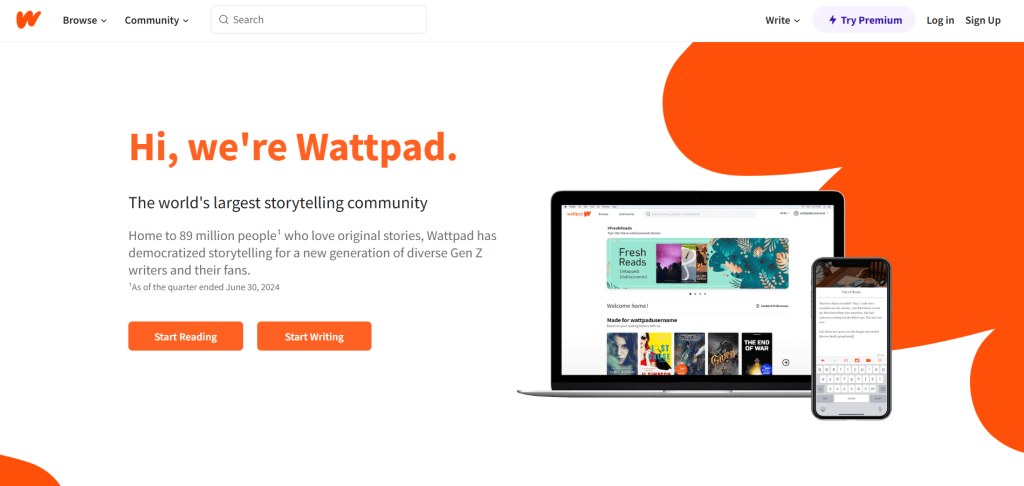
Task: Click the phone mockup image
Action: click(851, 338)
